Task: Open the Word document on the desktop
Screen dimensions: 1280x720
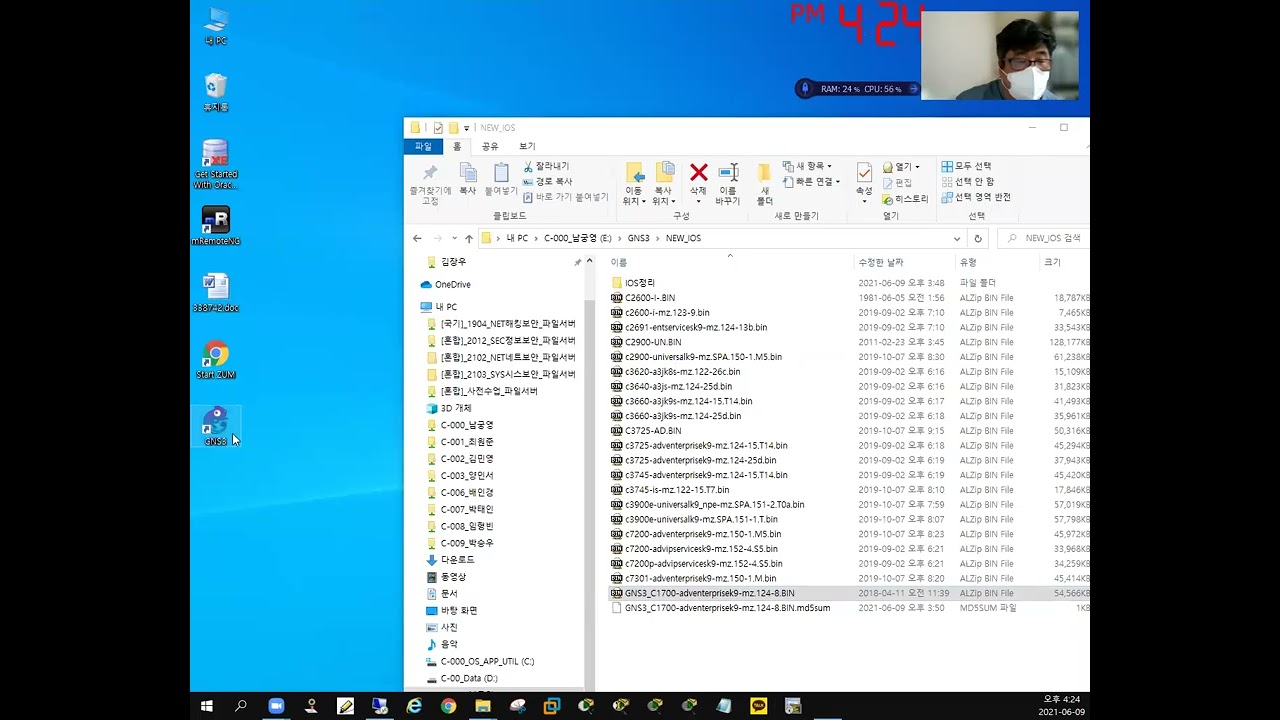Action: [215, 293]
